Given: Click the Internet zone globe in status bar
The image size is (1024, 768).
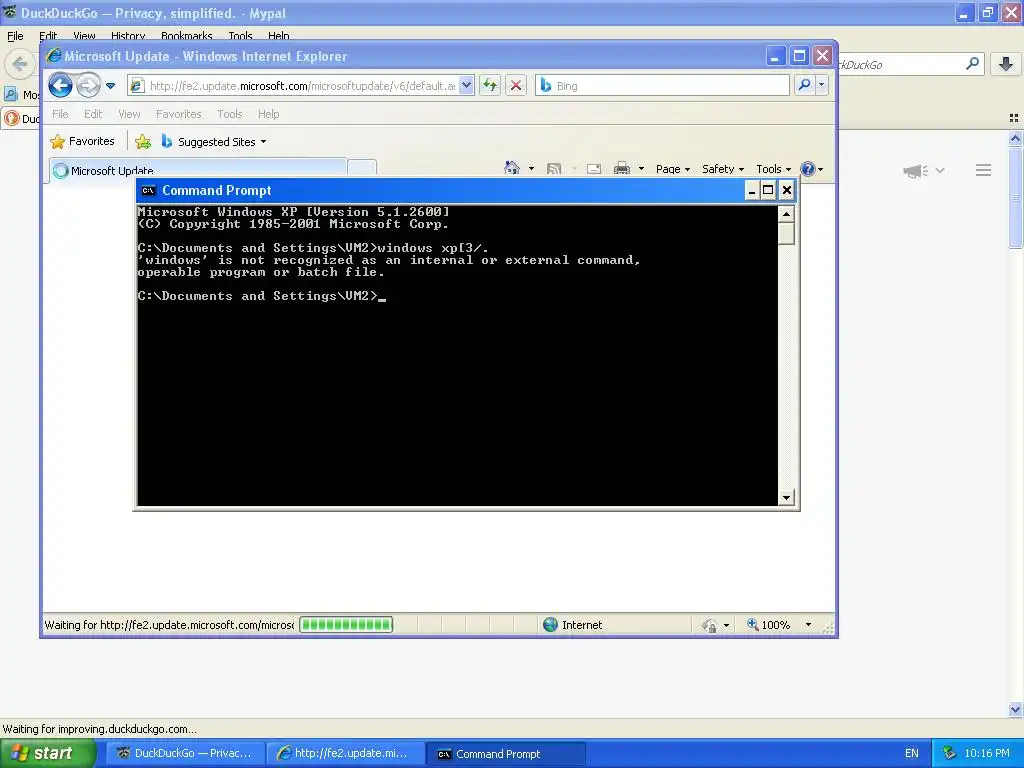Looking at the screenshot, I should point(551,624).
